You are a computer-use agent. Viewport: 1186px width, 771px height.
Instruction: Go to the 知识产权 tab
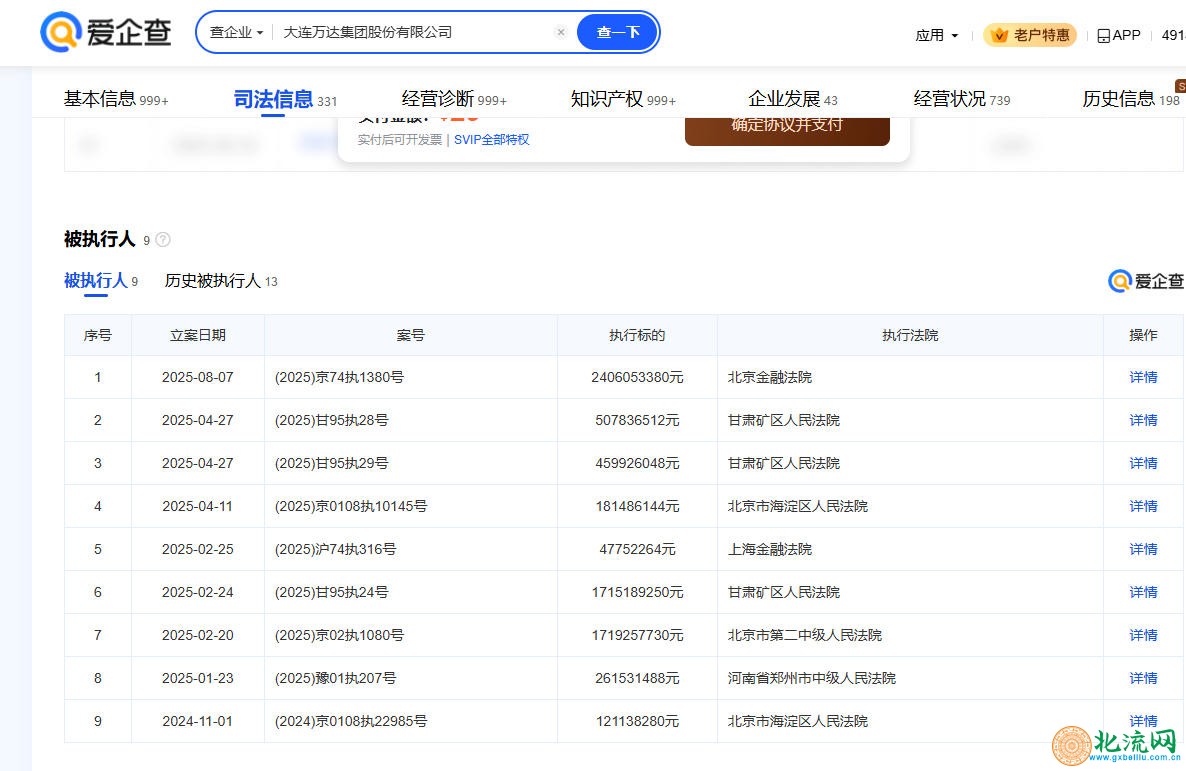623,99
